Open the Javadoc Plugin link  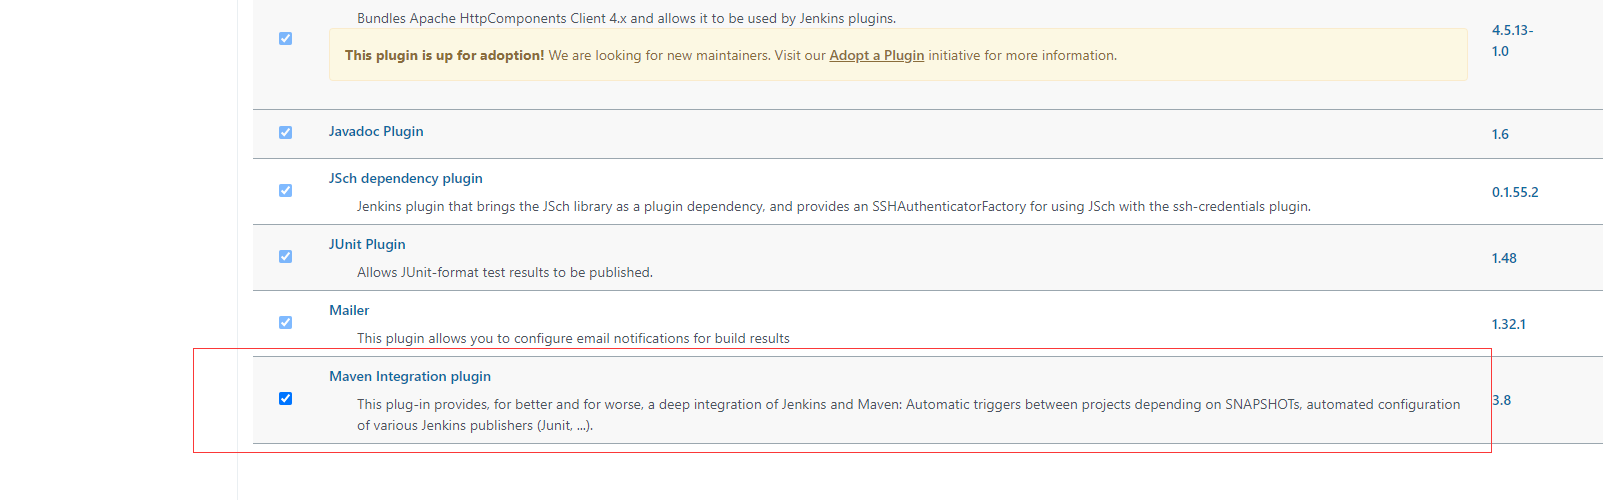pyautogui.click(x=376, y=131)
